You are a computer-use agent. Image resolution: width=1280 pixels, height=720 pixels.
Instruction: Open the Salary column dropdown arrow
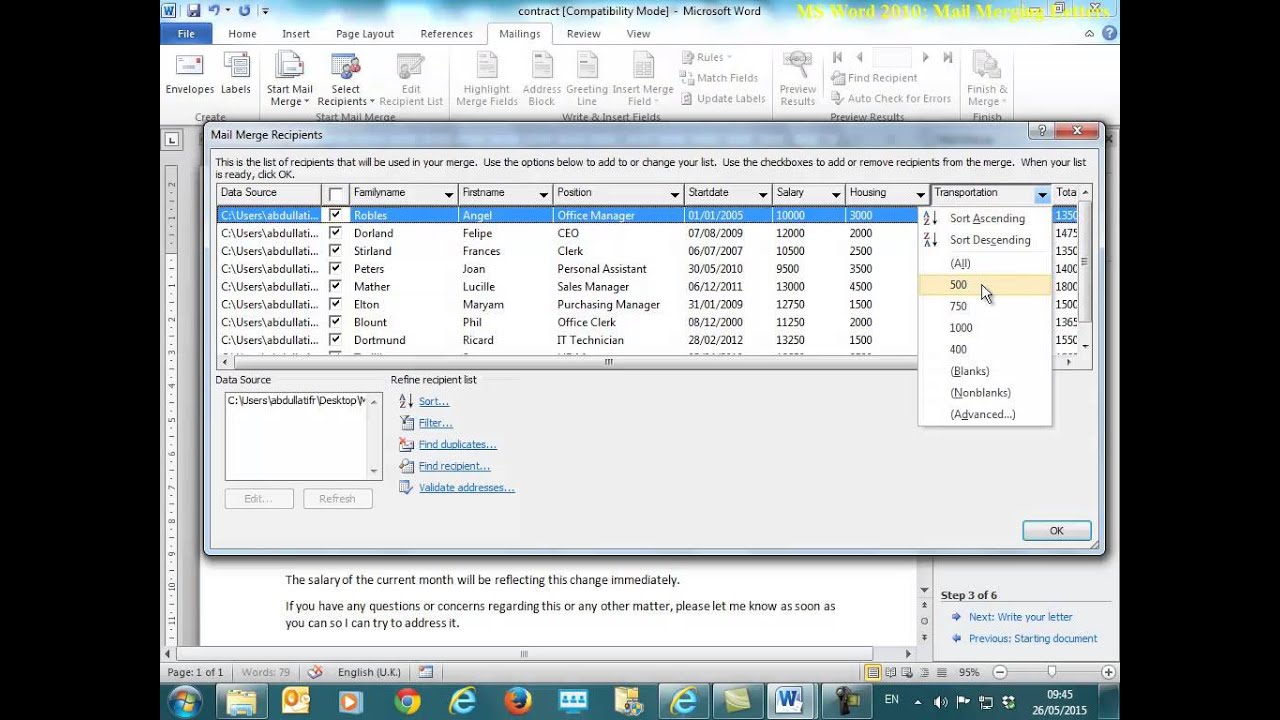tap(835, 194)
